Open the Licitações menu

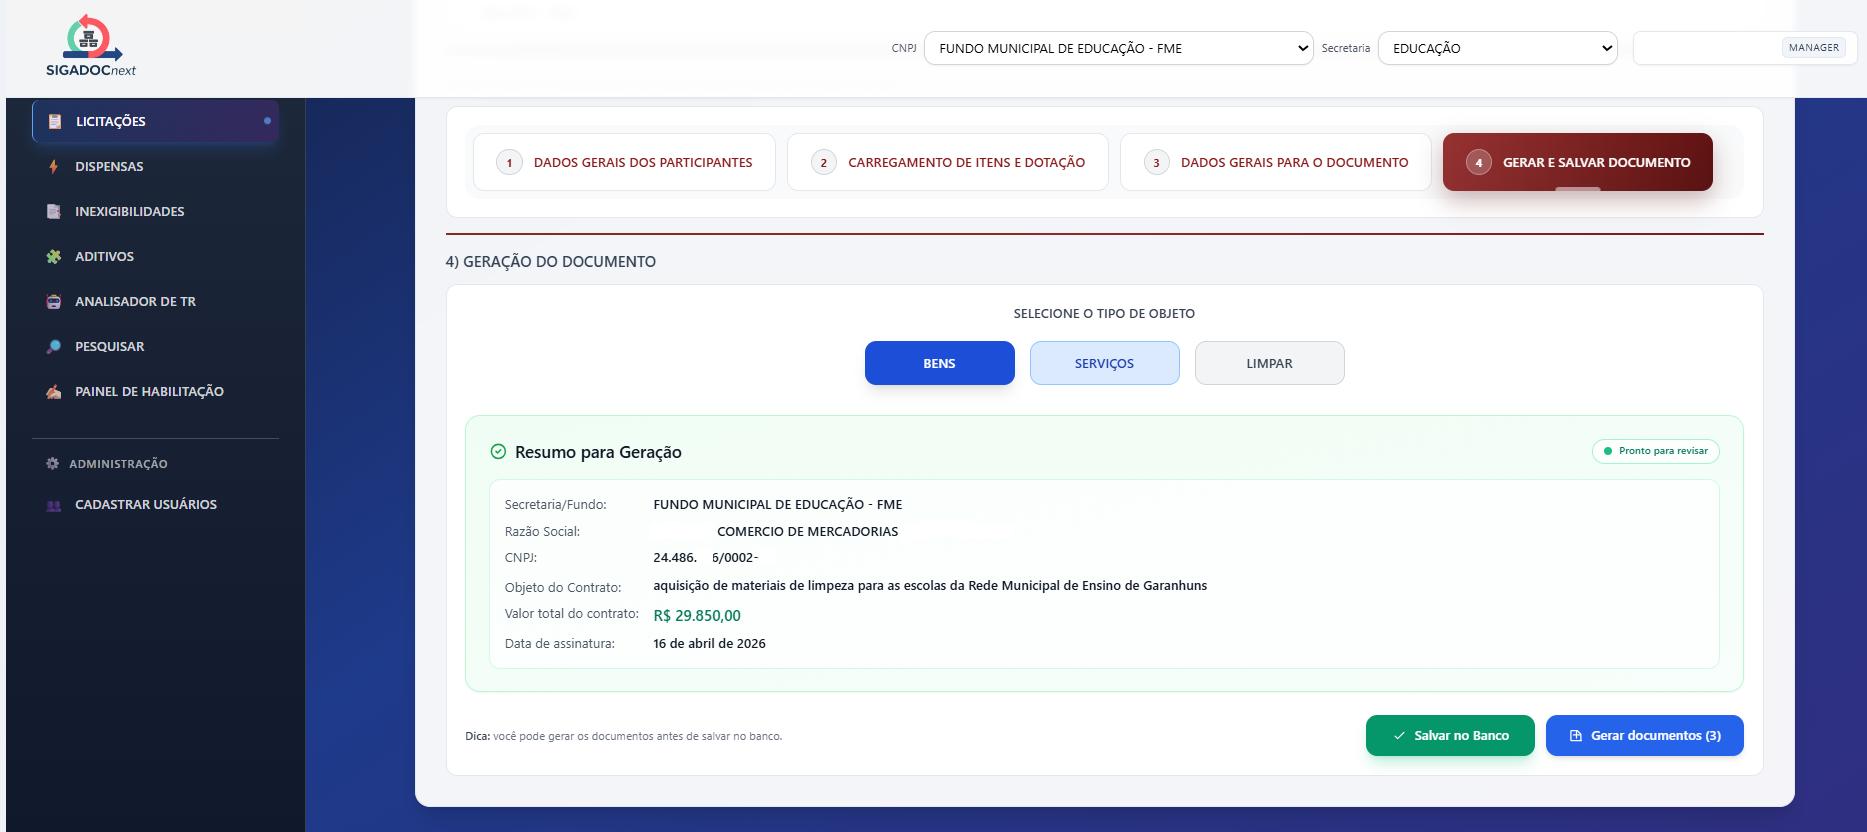click(x=155, y=121)
